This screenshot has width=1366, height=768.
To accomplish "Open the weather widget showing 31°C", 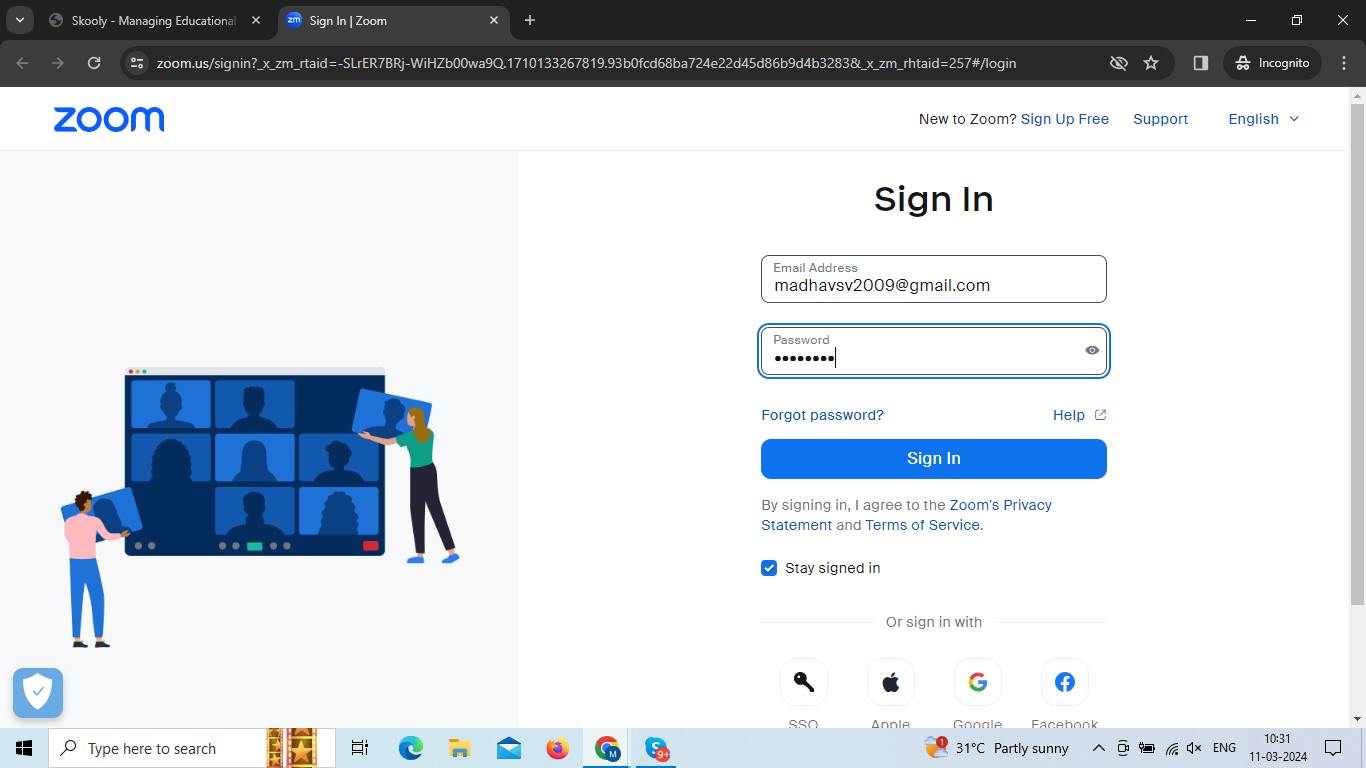I will point(997,748).
